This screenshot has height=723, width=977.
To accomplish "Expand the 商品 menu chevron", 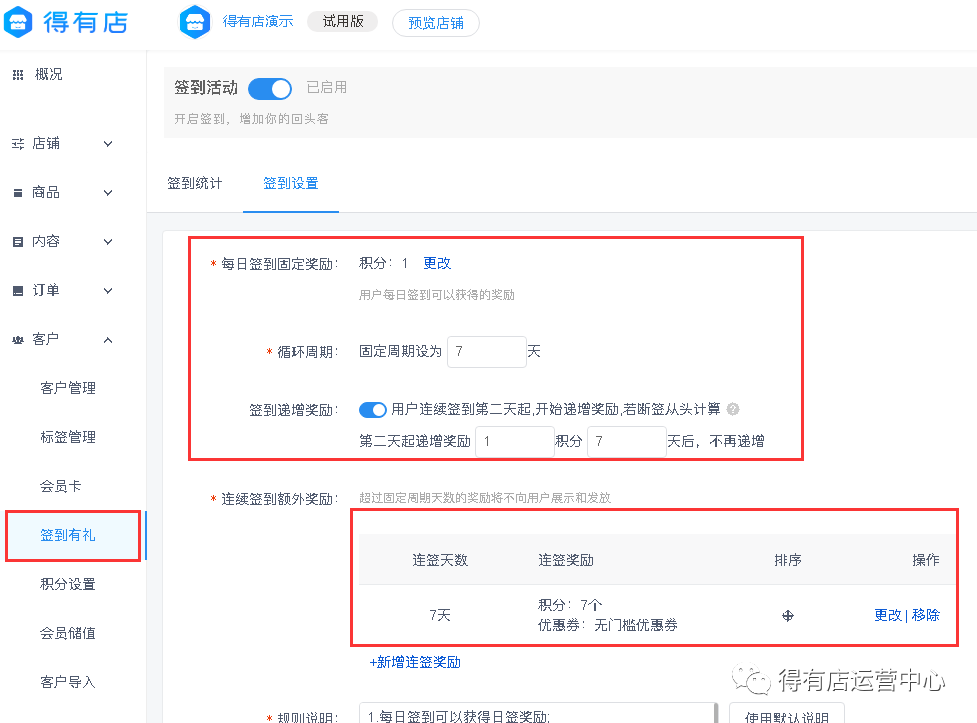I will (108, 193).
